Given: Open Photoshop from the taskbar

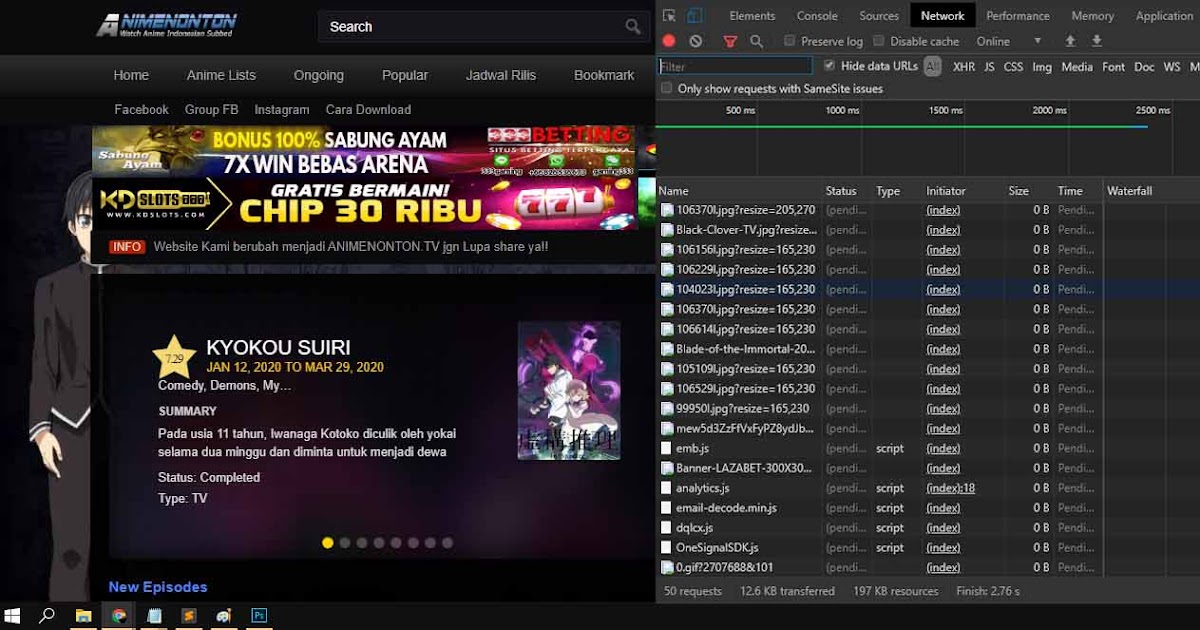Looking at the screenshot, I should click(x=259, y=616).
